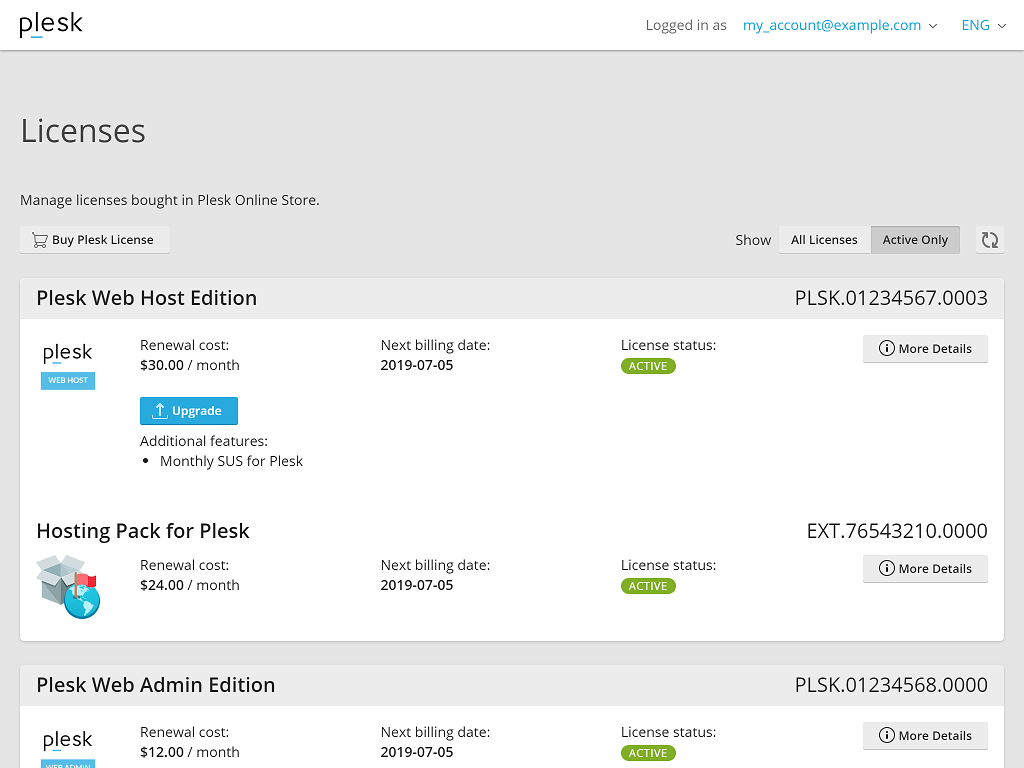This screenshot has height=768, width=1024.
Task: Click ACTIVE status badge of Hosting Pack
Action: [x=648, y=586]
